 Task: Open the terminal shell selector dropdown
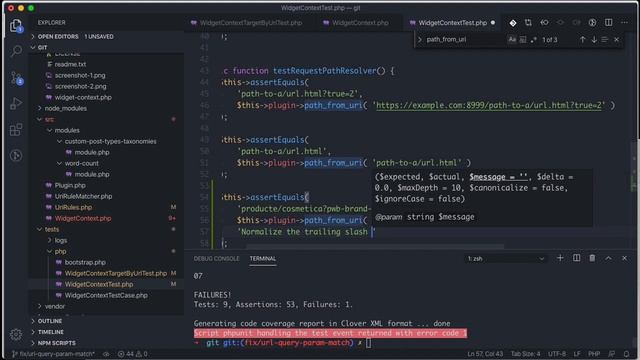coord(506,258)
